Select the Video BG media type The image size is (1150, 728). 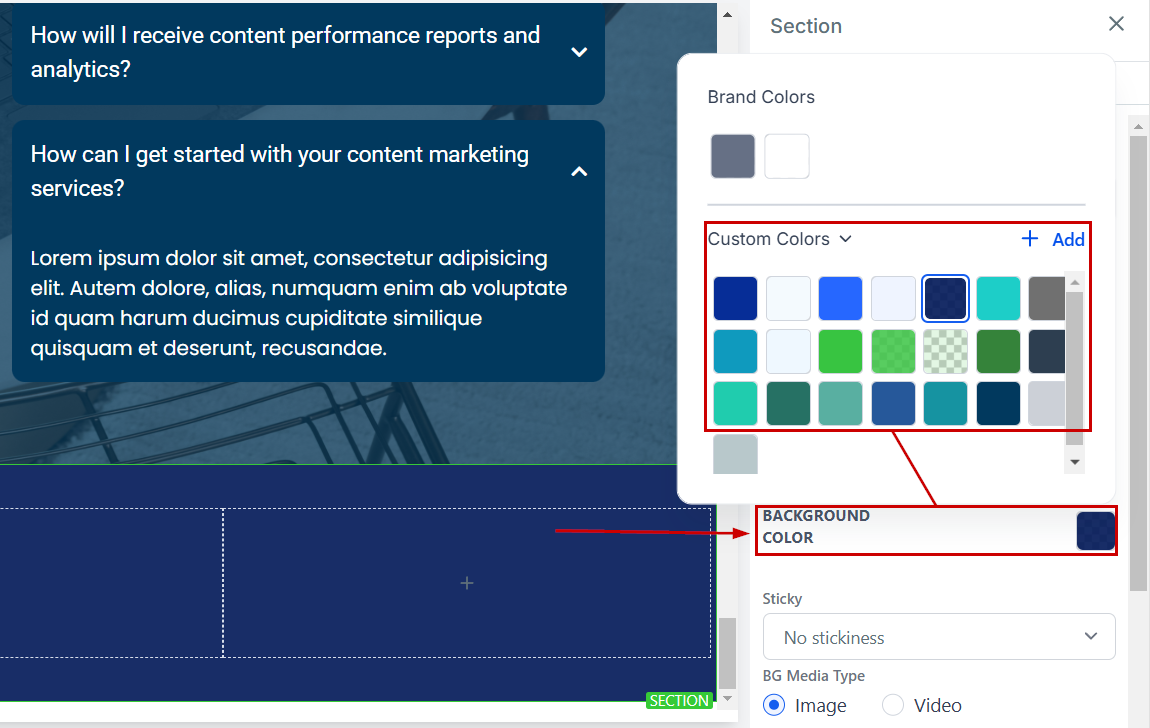[x=893, y=705]
